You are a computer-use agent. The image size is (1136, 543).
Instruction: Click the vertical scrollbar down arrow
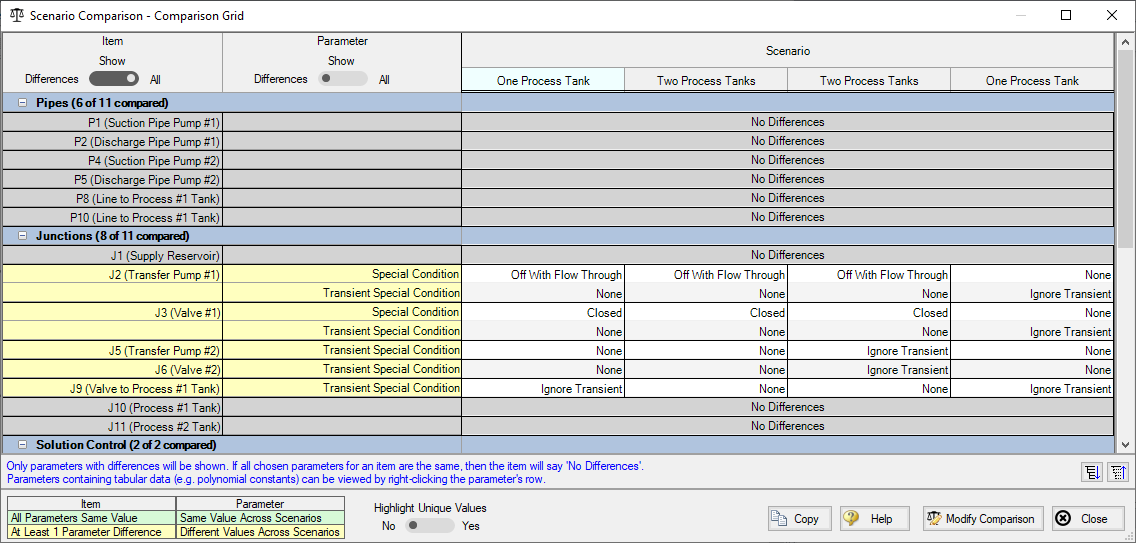1124,444
